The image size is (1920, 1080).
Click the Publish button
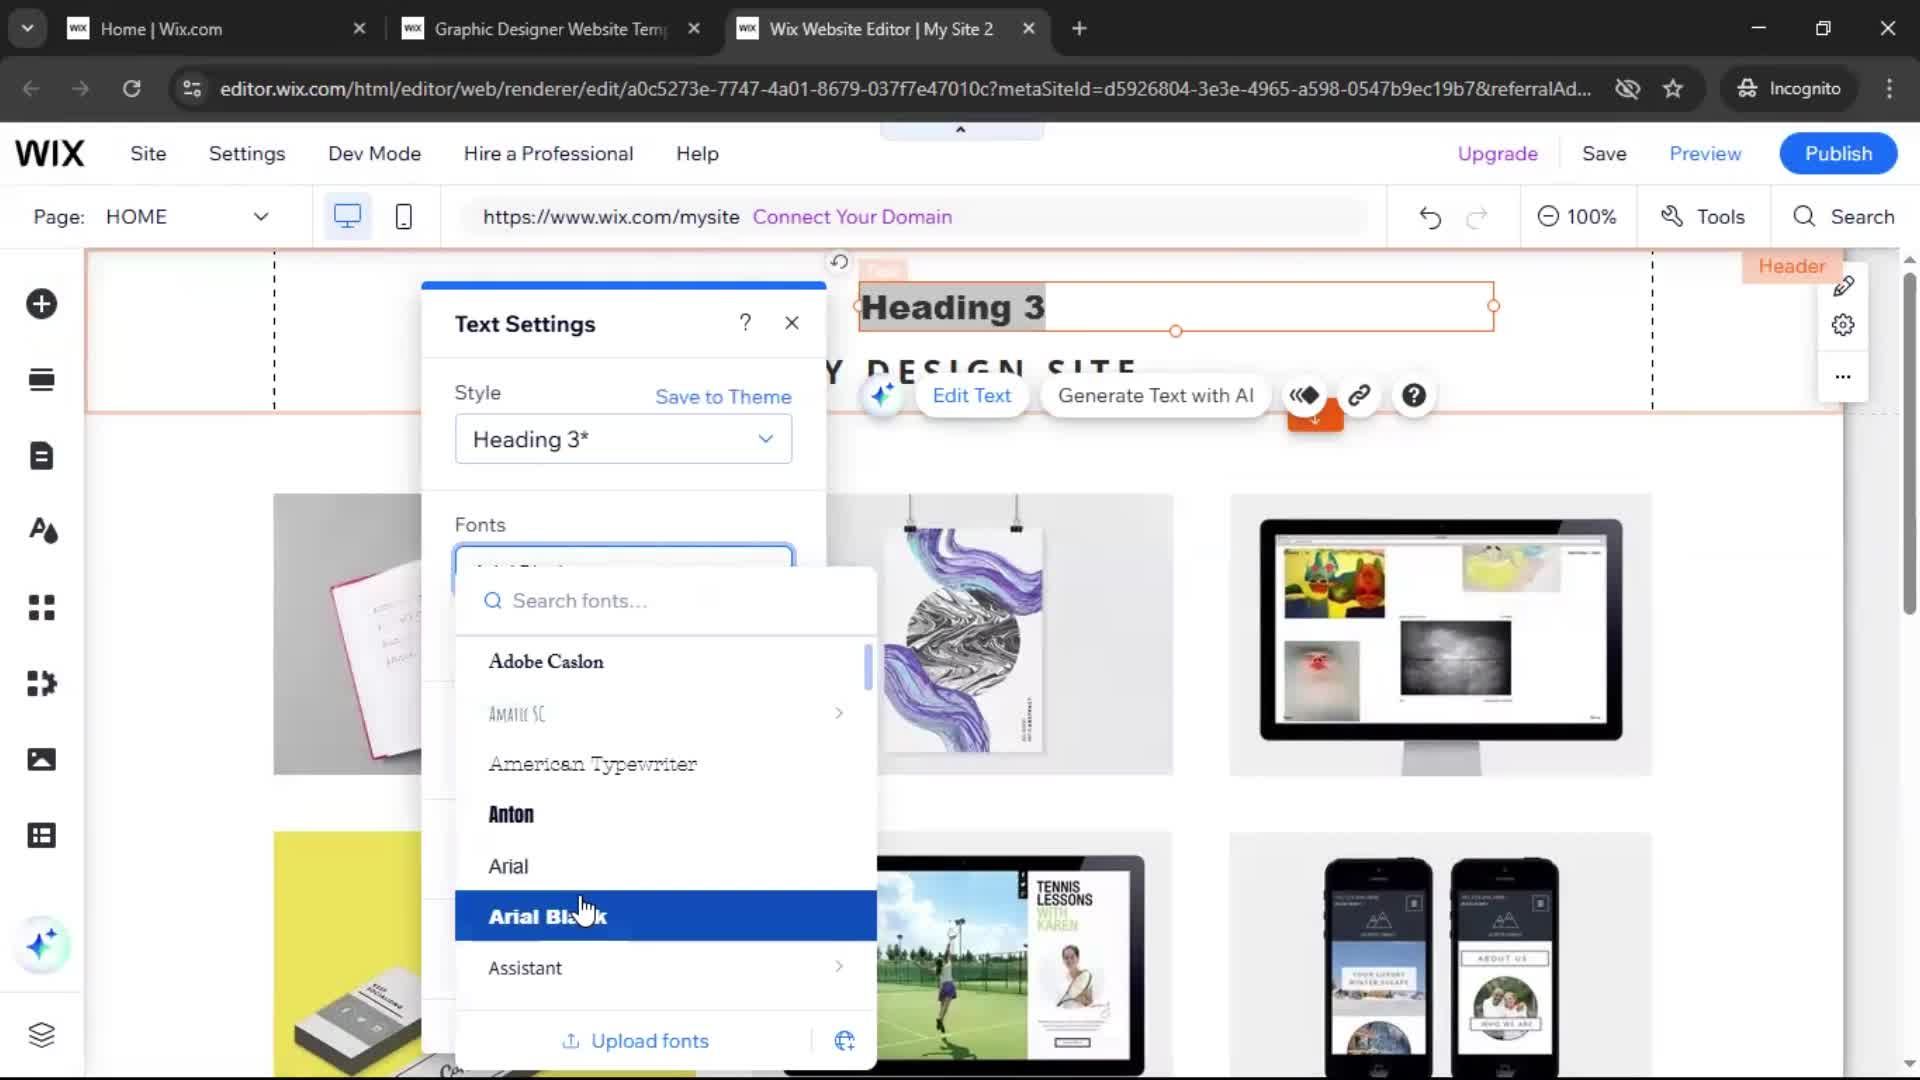click(x=1838, y=154)
